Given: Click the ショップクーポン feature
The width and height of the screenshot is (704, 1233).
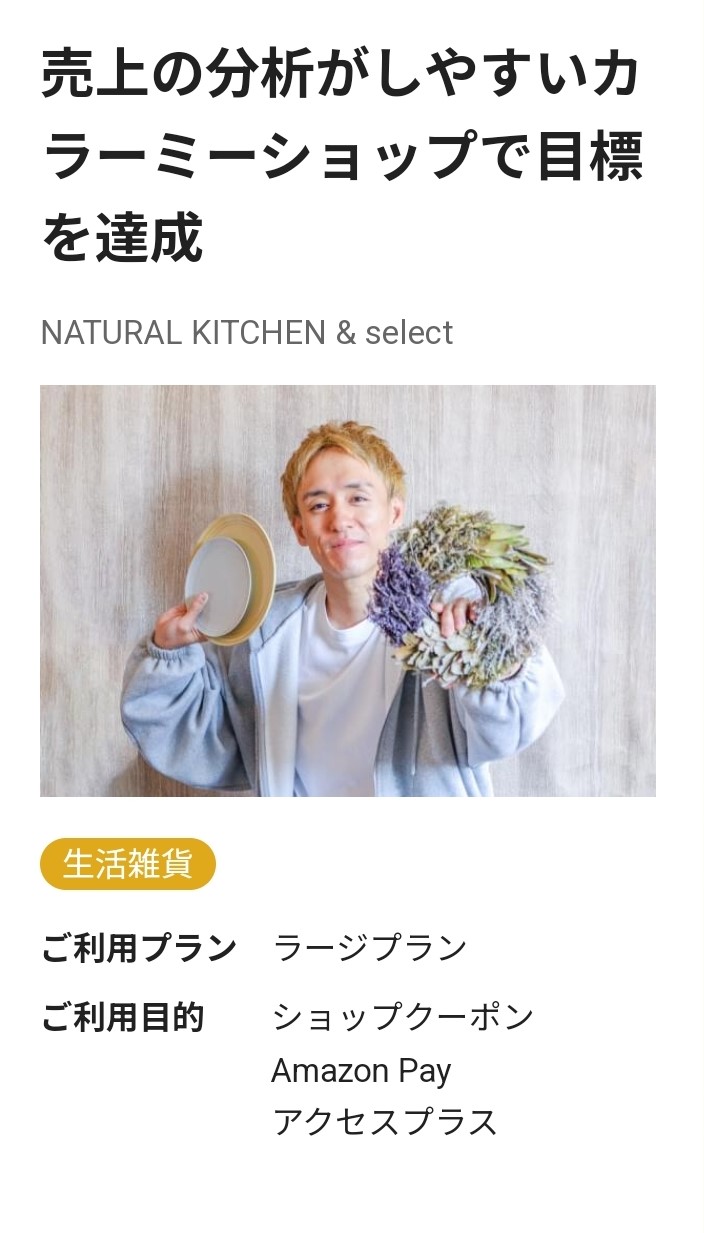Looking at the screenshot, I should click(x=403, y=1018).
